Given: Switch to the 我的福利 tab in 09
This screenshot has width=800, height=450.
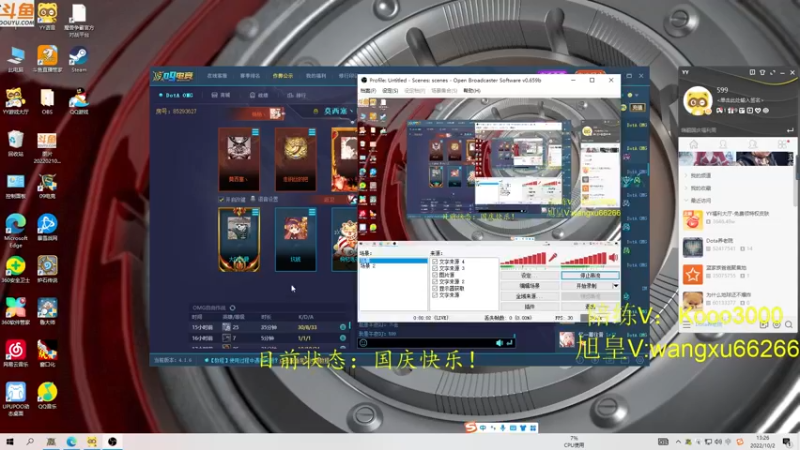Looking at the screenshot, I should point(316,76).
